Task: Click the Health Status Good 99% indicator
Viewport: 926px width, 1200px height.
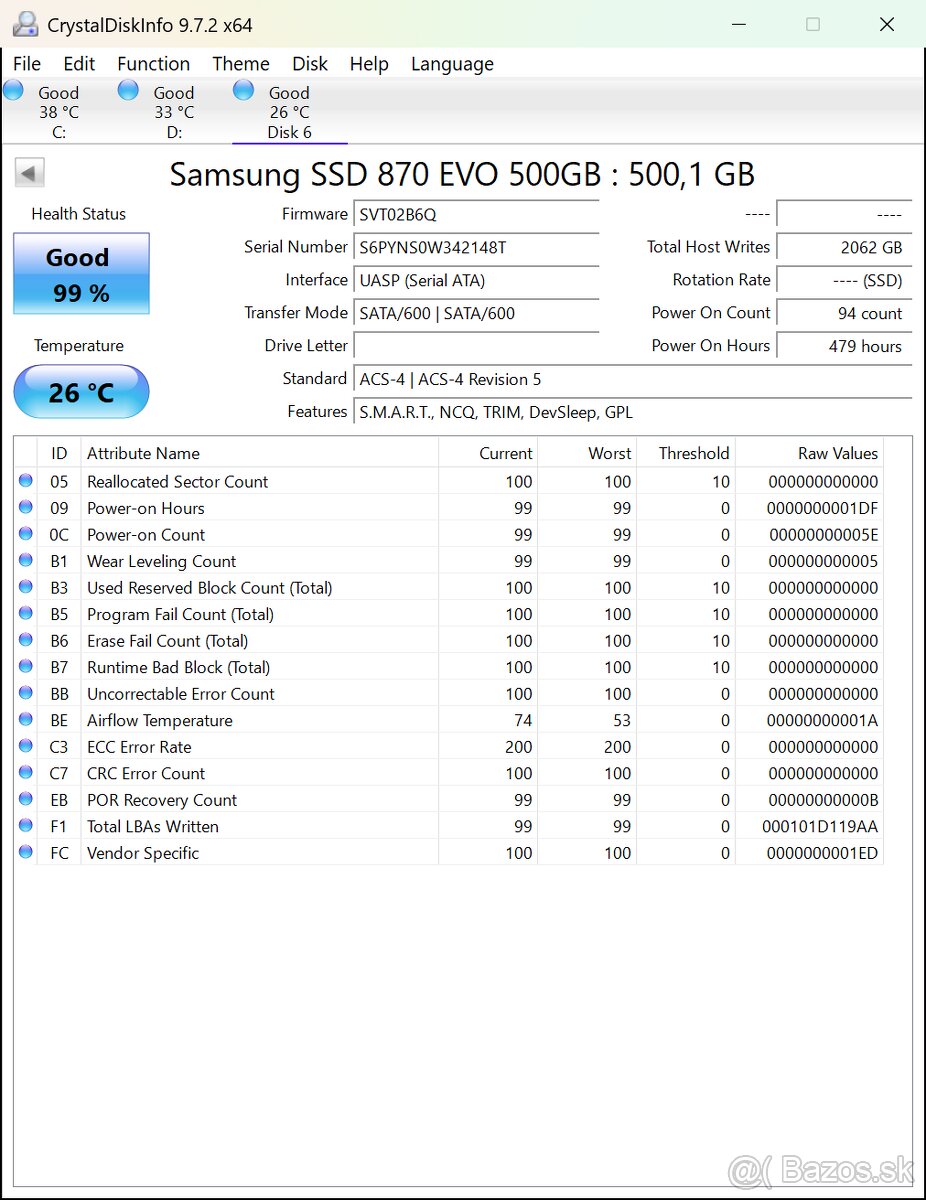Action: tap(80, 273)
